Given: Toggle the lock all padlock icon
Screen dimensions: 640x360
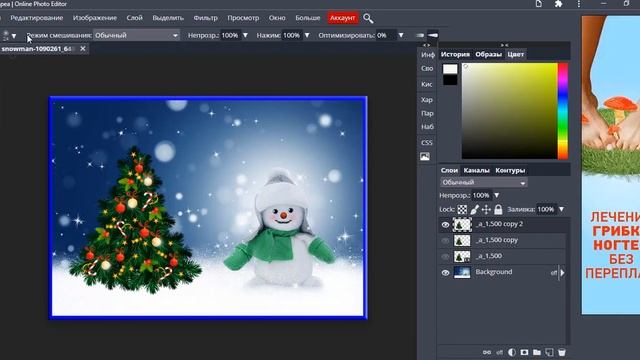Looking at the screenshot, I should (498, 210).
